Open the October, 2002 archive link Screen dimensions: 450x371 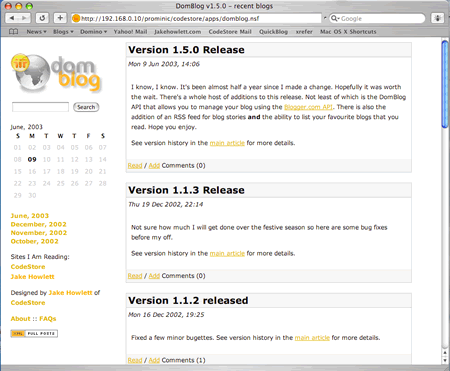(34, 241)
